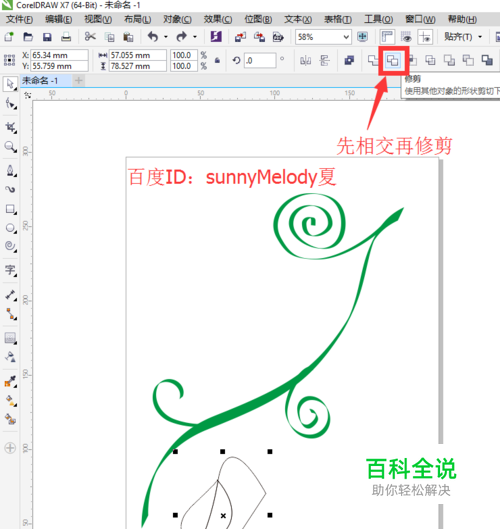Toggle the lock ratio padlock
This screenshot has width=500, height=529.
pyautogui.click(x=217, y=61)
